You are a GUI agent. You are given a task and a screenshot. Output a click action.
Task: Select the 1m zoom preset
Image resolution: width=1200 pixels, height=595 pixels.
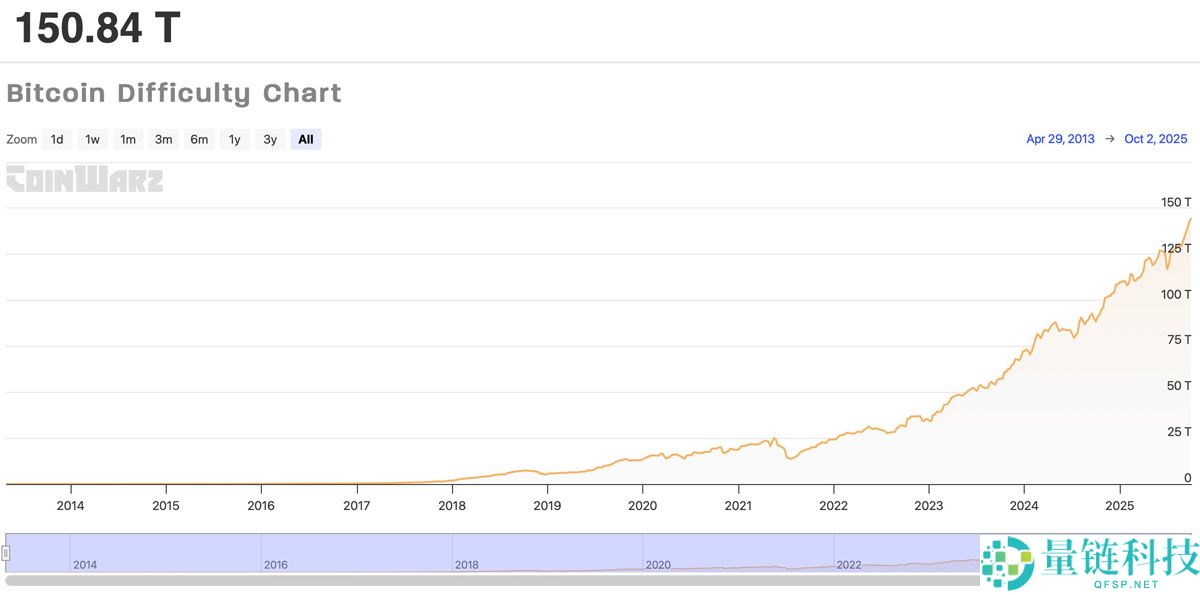pos(128,139)
